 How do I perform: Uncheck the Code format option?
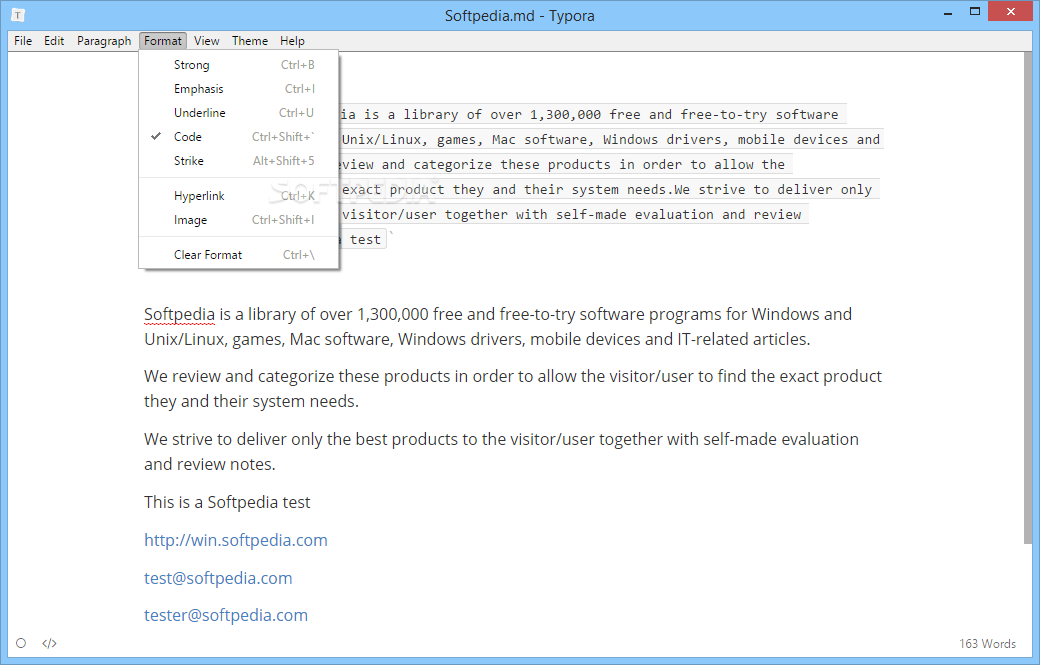[x=239, y=137]
